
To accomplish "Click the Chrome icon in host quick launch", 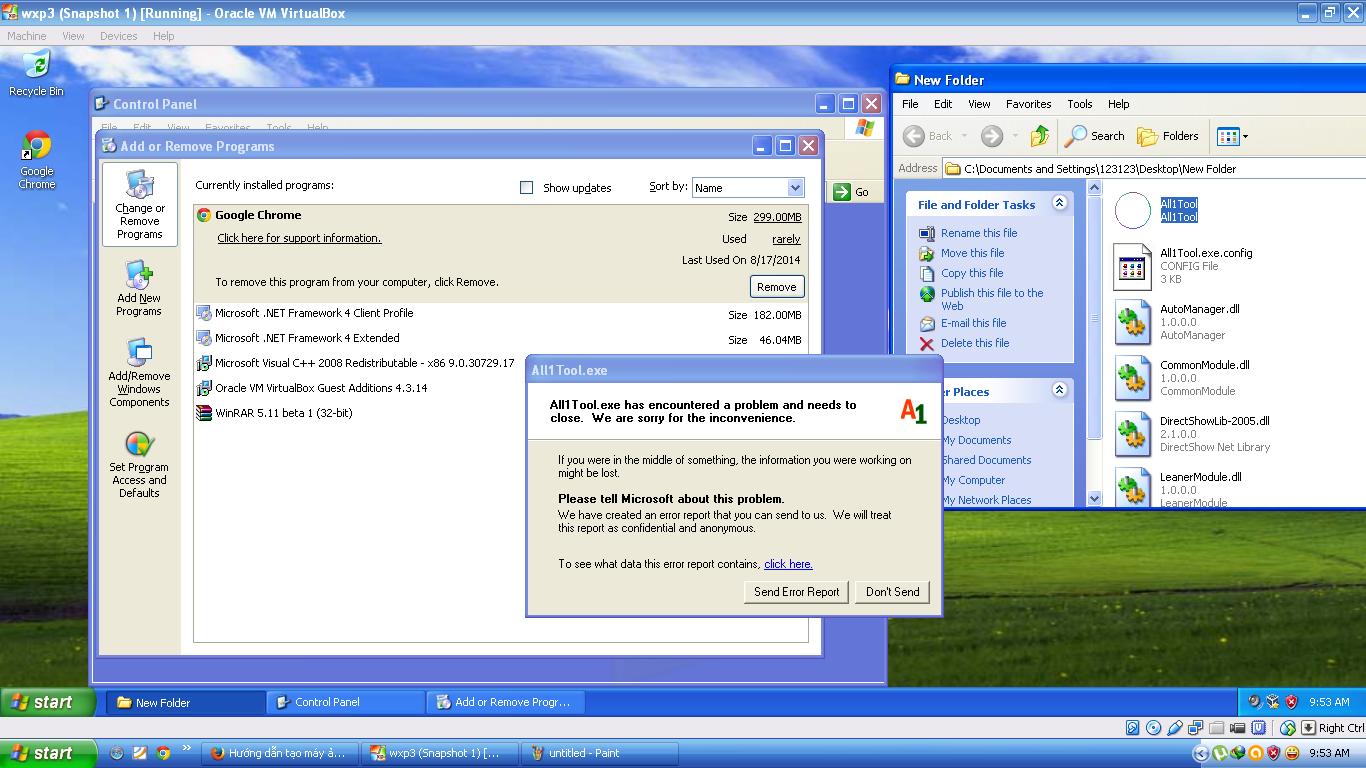I will pos(163,753).
